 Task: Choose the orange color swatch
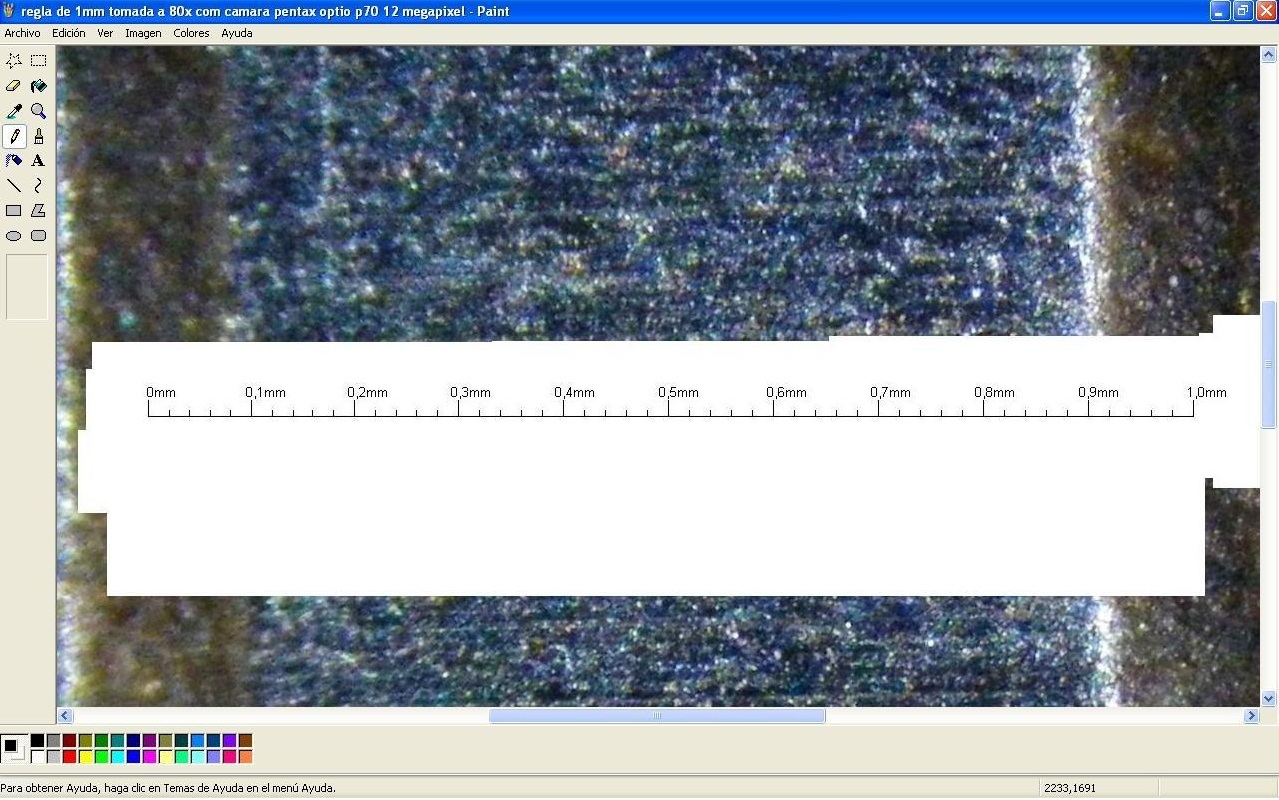245,756
